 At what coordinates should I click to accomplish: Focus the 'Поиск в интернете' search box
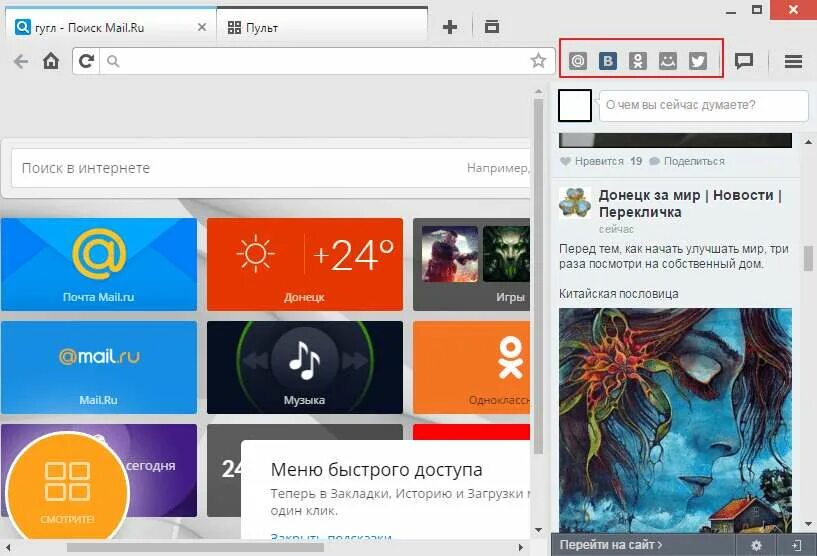(270, 168)
